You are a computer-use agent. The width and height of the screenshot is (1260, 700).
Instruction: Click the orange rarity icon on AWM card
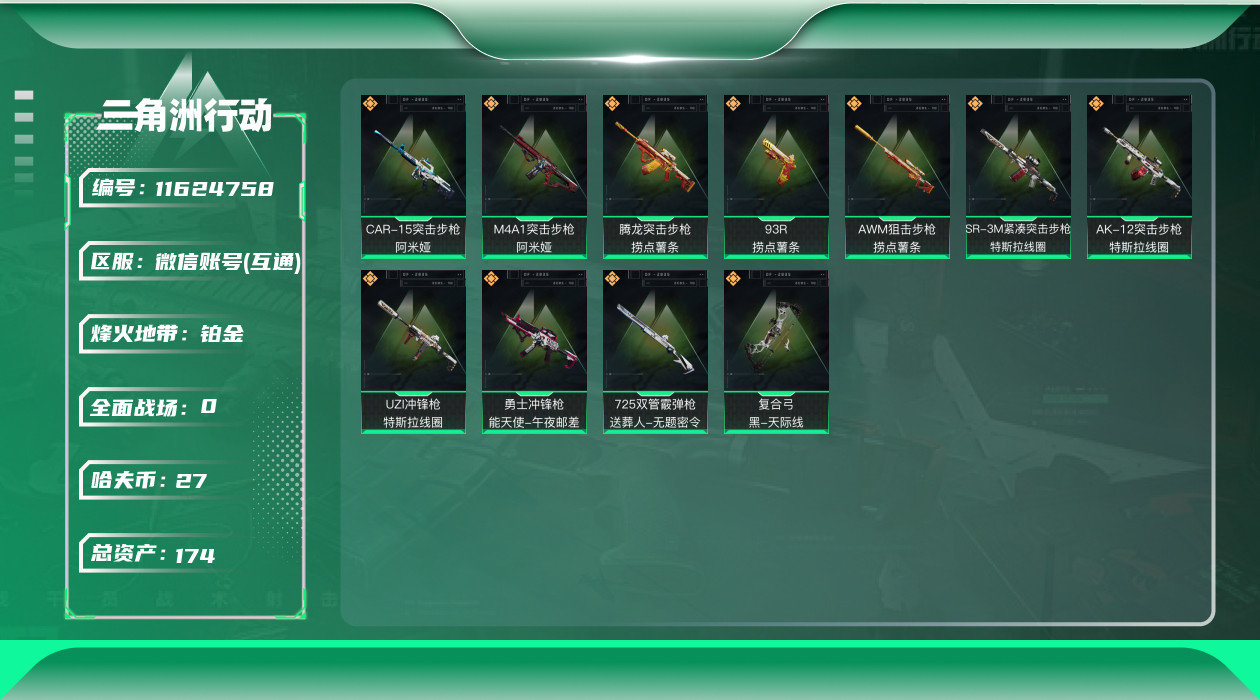pos(854,103)
